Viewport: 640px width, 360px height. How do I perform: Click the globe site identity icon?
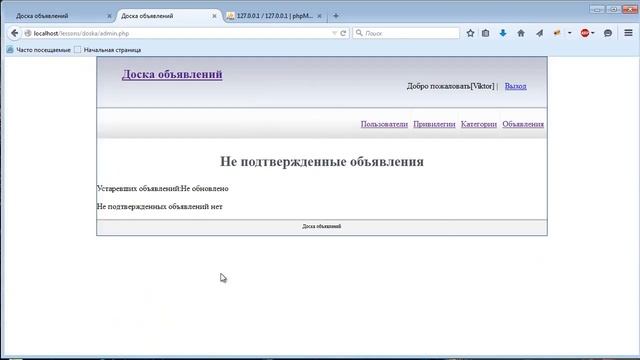[28, 33]
